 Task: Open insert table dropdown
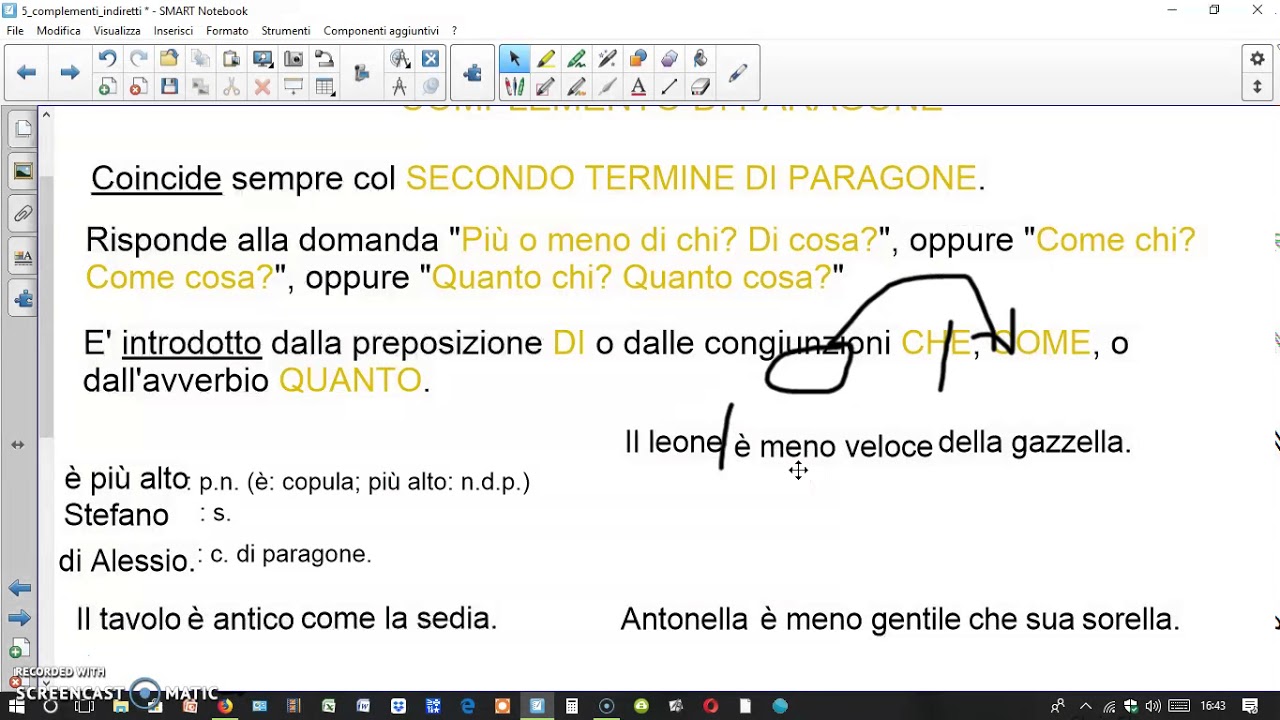325,88
